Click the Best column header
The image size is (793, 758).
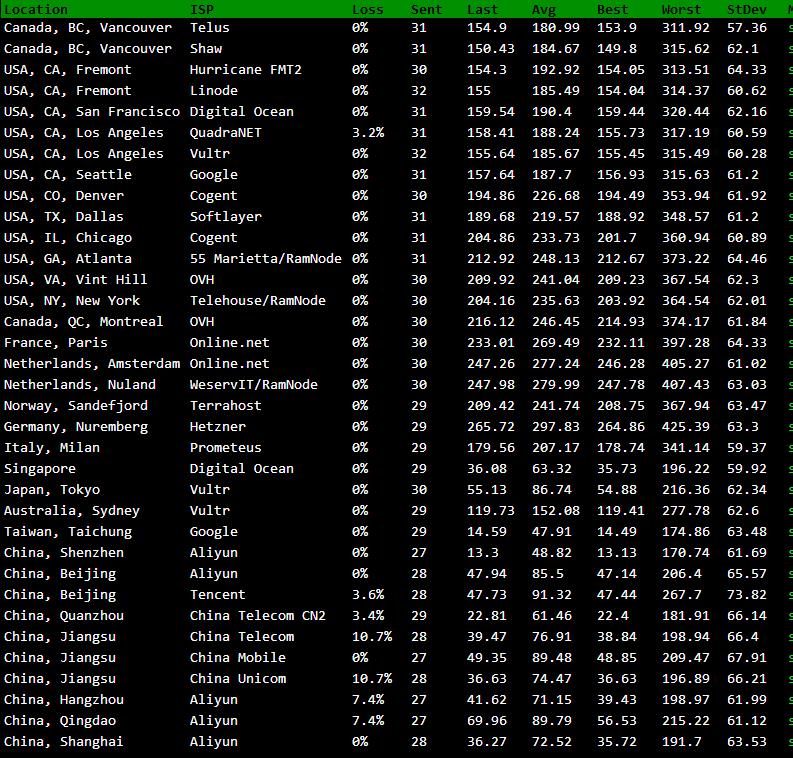point(612,9)
